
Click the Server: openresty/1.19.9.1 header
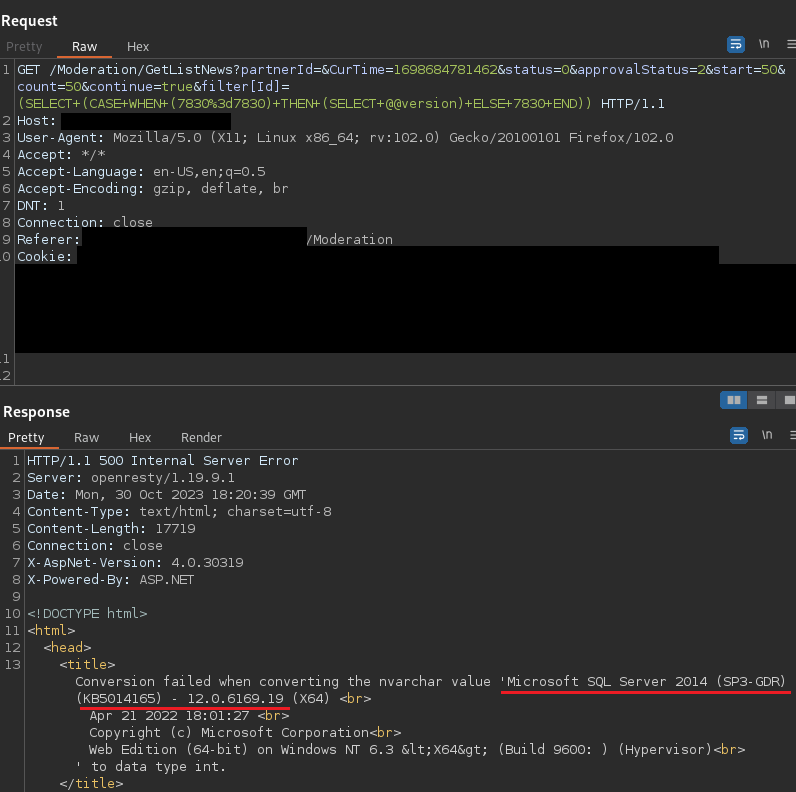click(x=130, y=478)
